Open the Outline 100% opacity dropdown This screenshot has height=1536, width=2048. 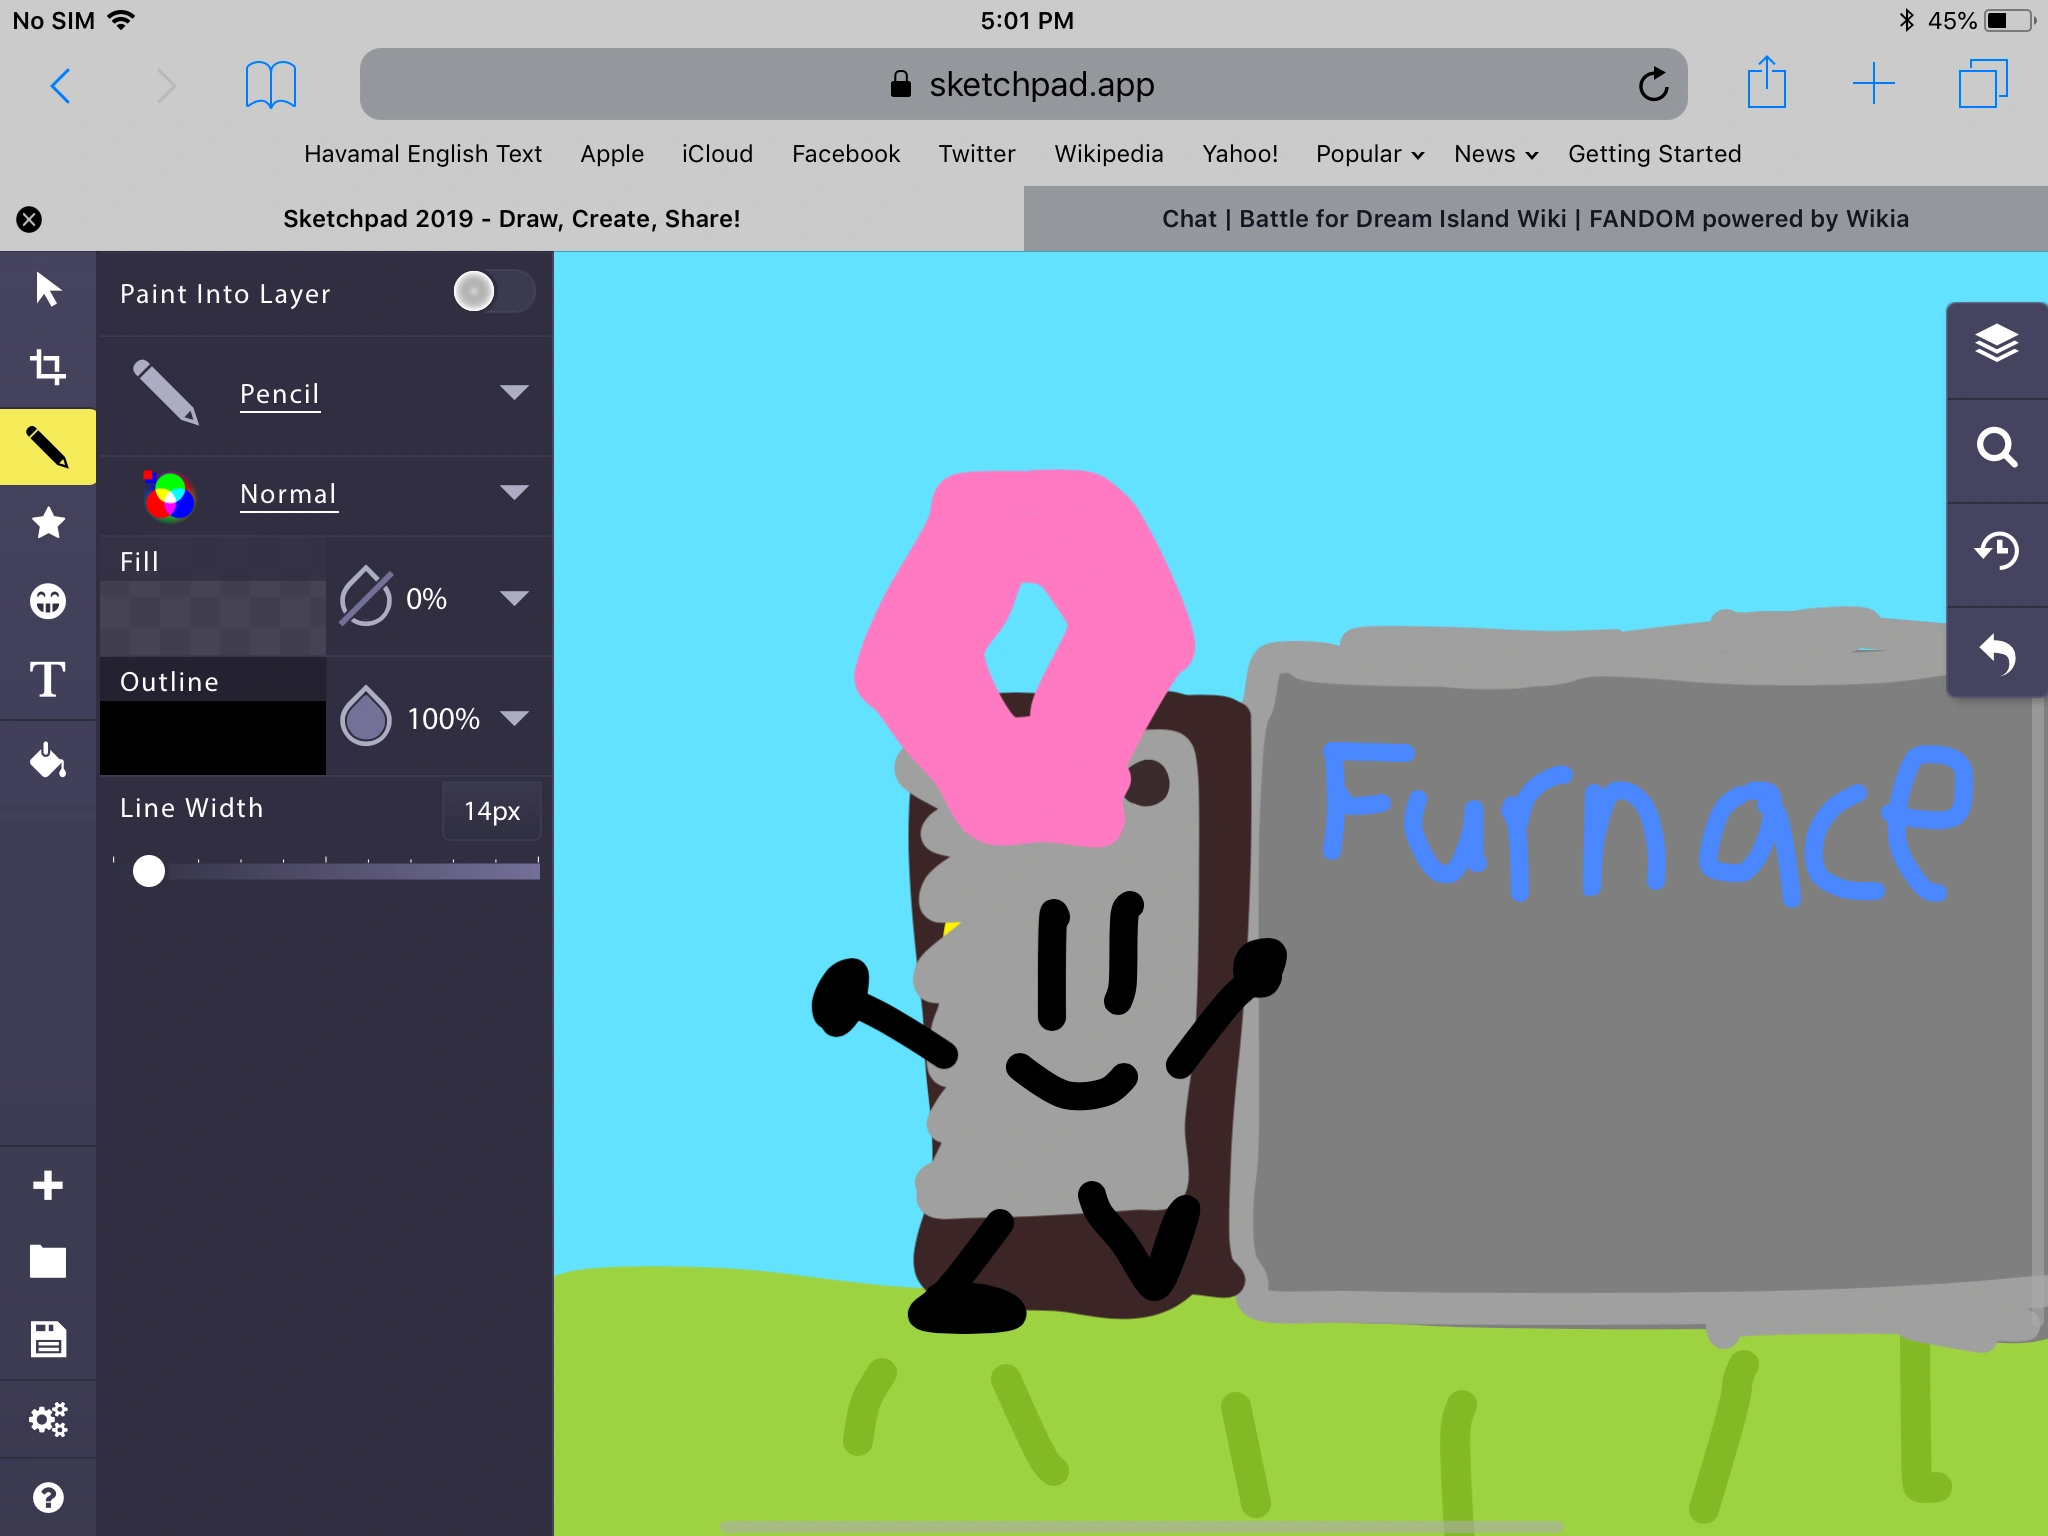514,718
